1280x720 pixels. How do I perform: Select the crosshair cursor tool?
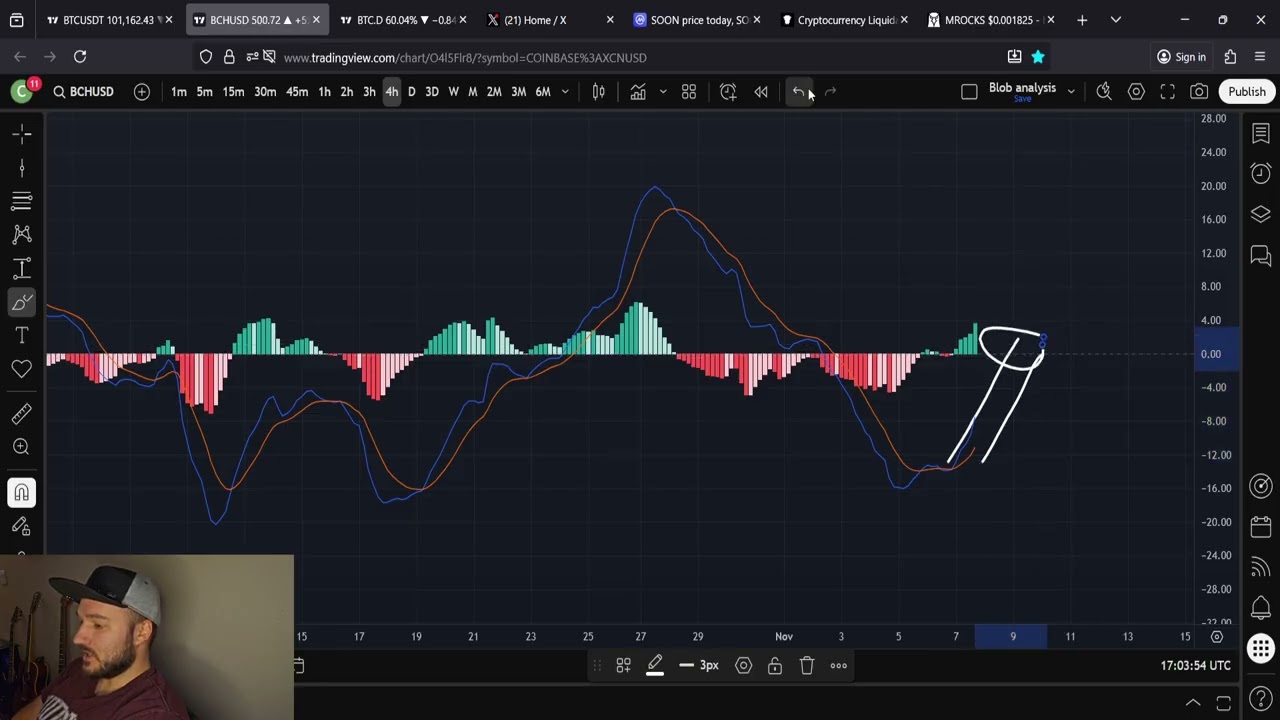coord(22,133)
